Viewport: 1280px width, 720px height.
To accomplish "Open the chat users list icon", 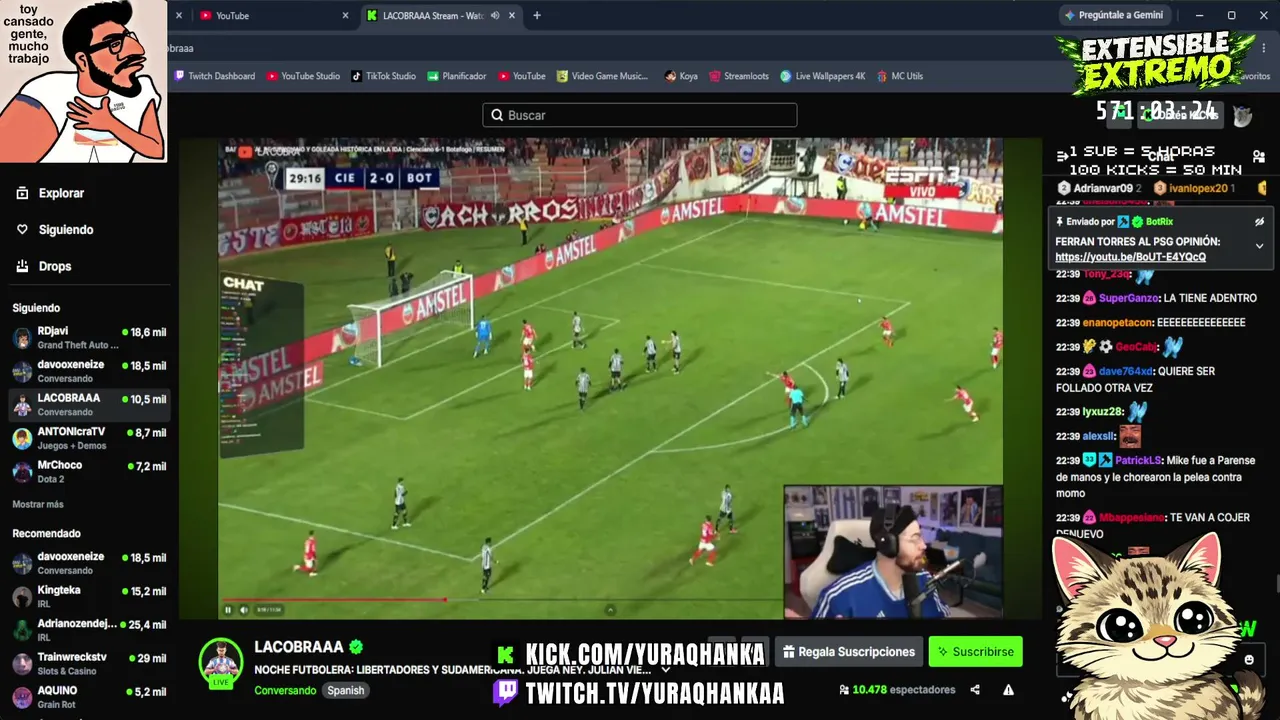I will pos(1259,157).
